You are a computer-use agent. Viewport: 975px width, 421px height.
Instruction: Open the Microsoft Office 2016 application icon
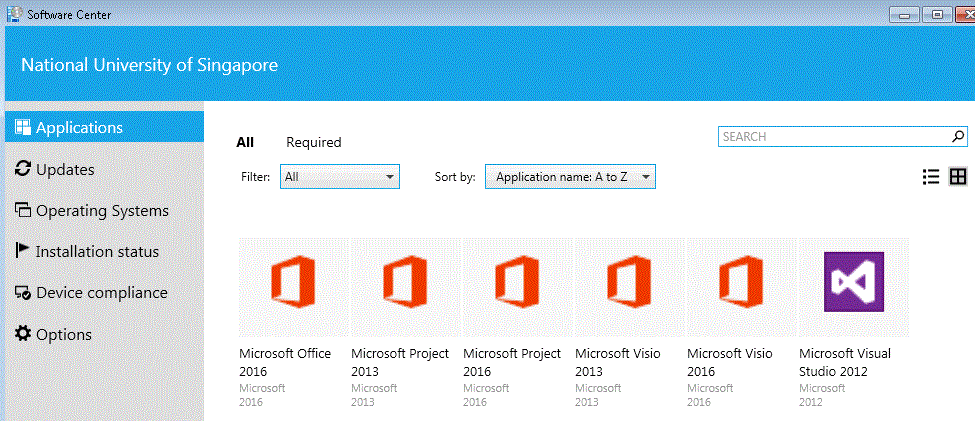pyautogui.click(x=293, y=288)
